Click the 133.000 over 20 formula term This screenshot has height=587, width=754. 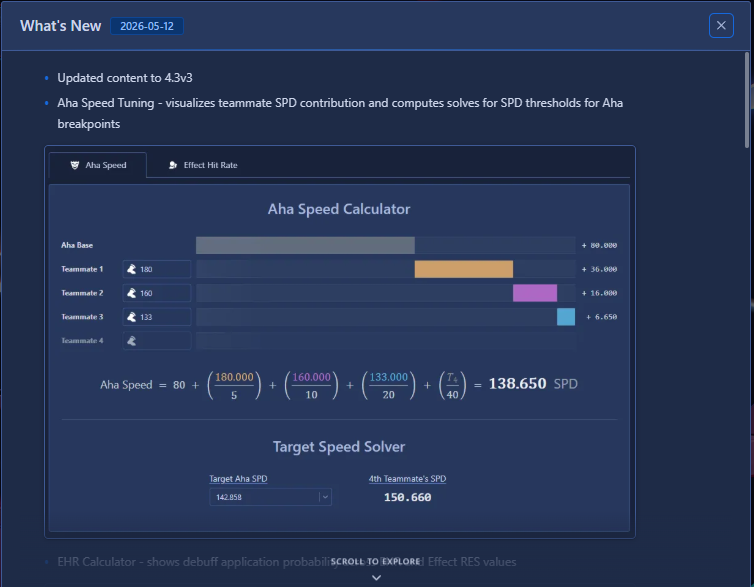[389, 386]
